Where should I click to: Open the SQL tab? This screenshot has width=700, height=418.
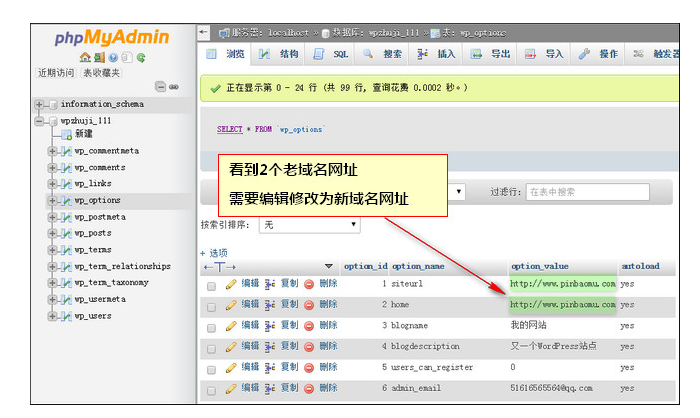click(x=330, y=54)
